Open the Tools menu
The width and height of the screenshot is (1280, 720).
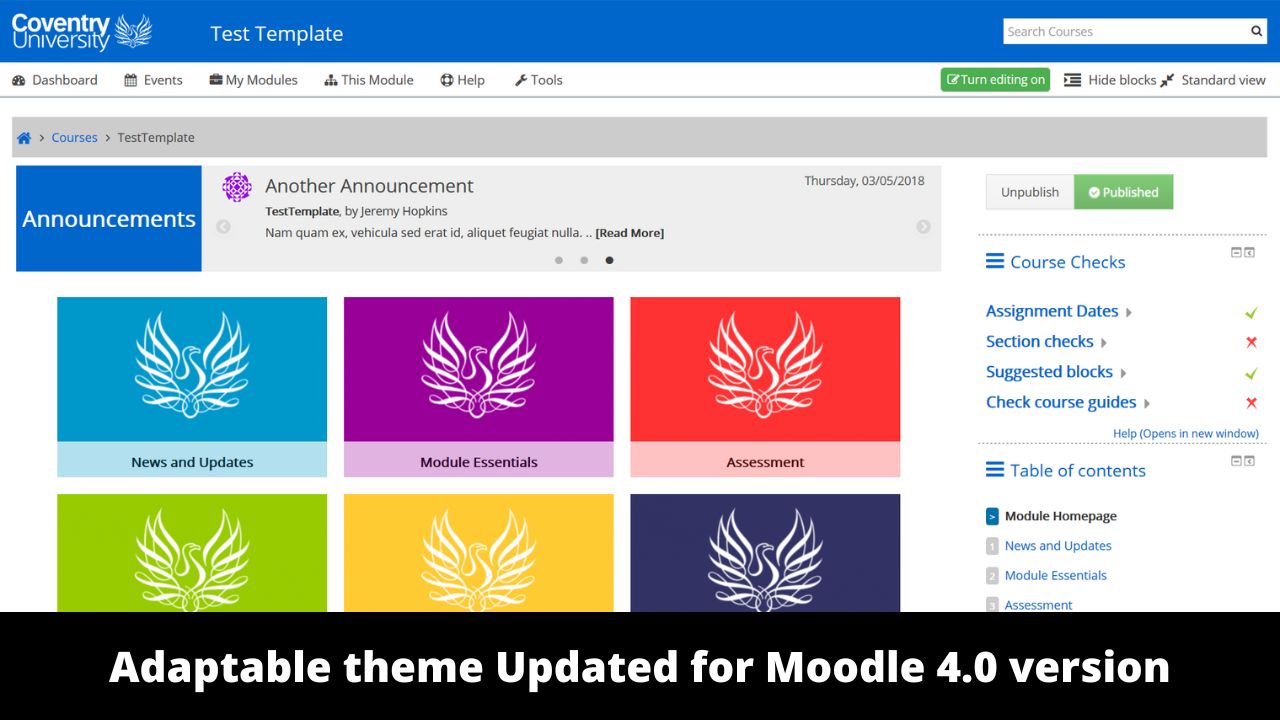point(538,80)
